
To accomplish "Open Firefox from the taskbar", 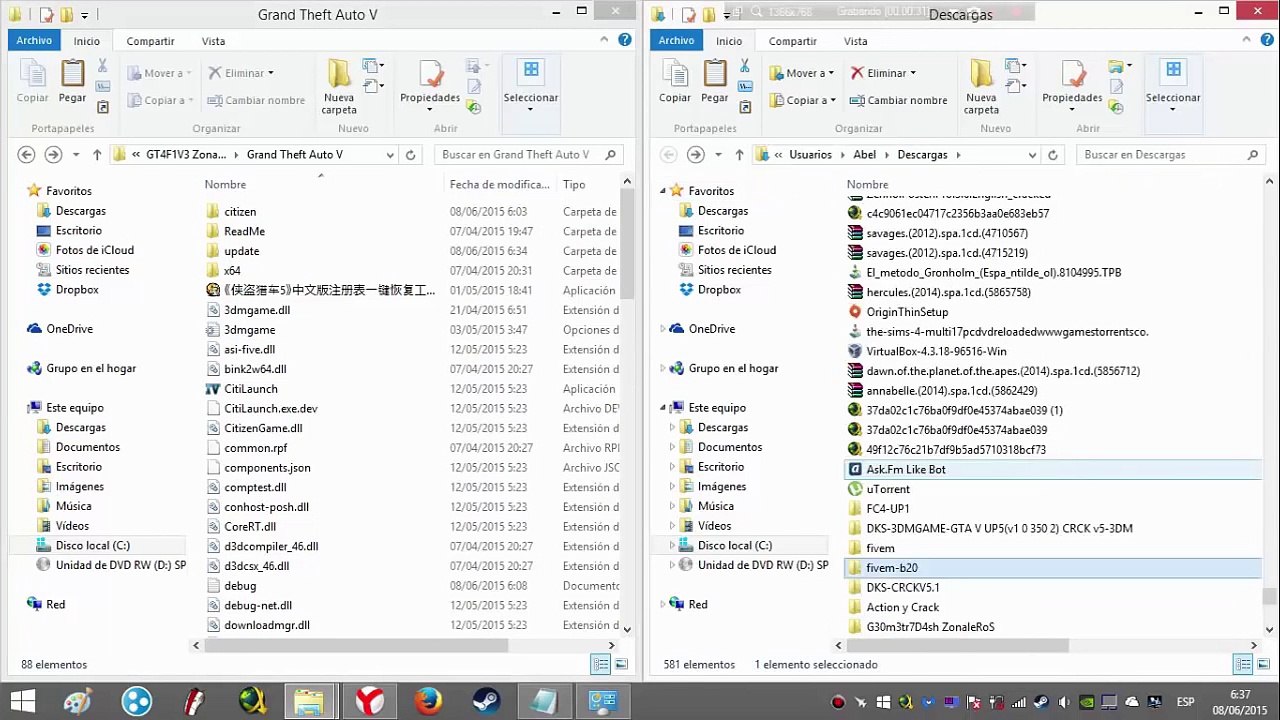I will click(428, 701).
